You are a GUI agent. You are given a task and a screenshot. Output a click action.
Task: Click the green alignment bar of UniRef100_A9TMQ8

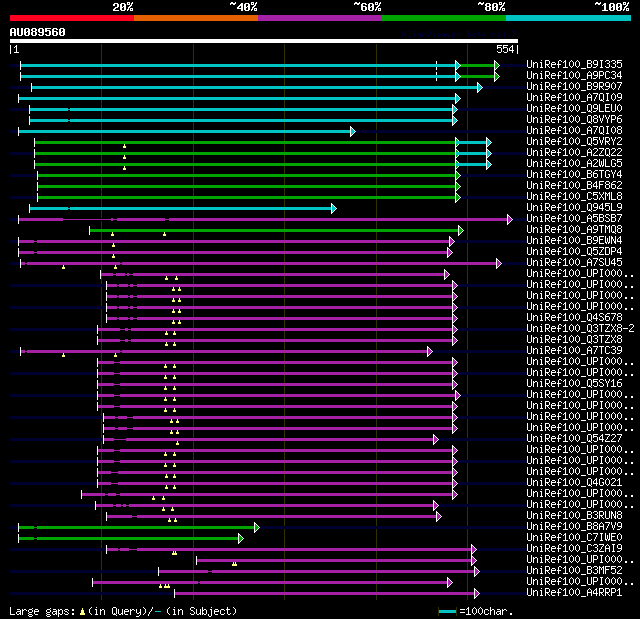274,231
